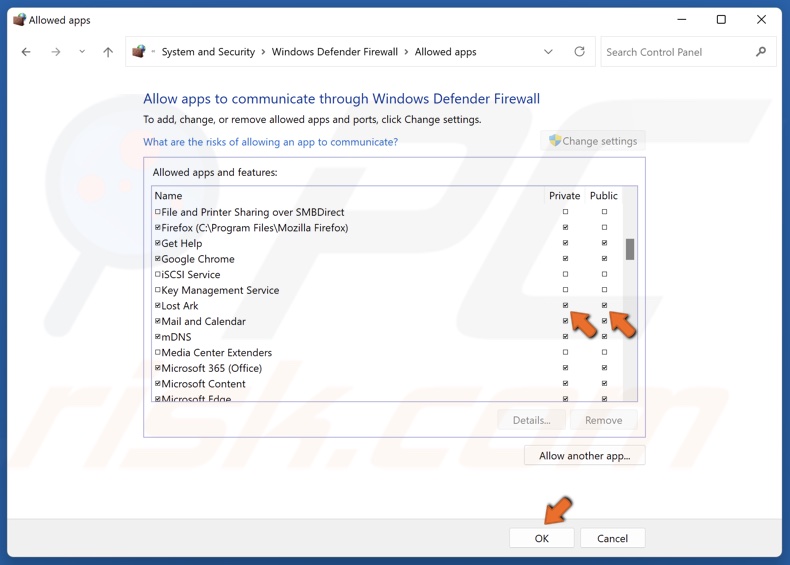Confirm with the OK button

542,538
